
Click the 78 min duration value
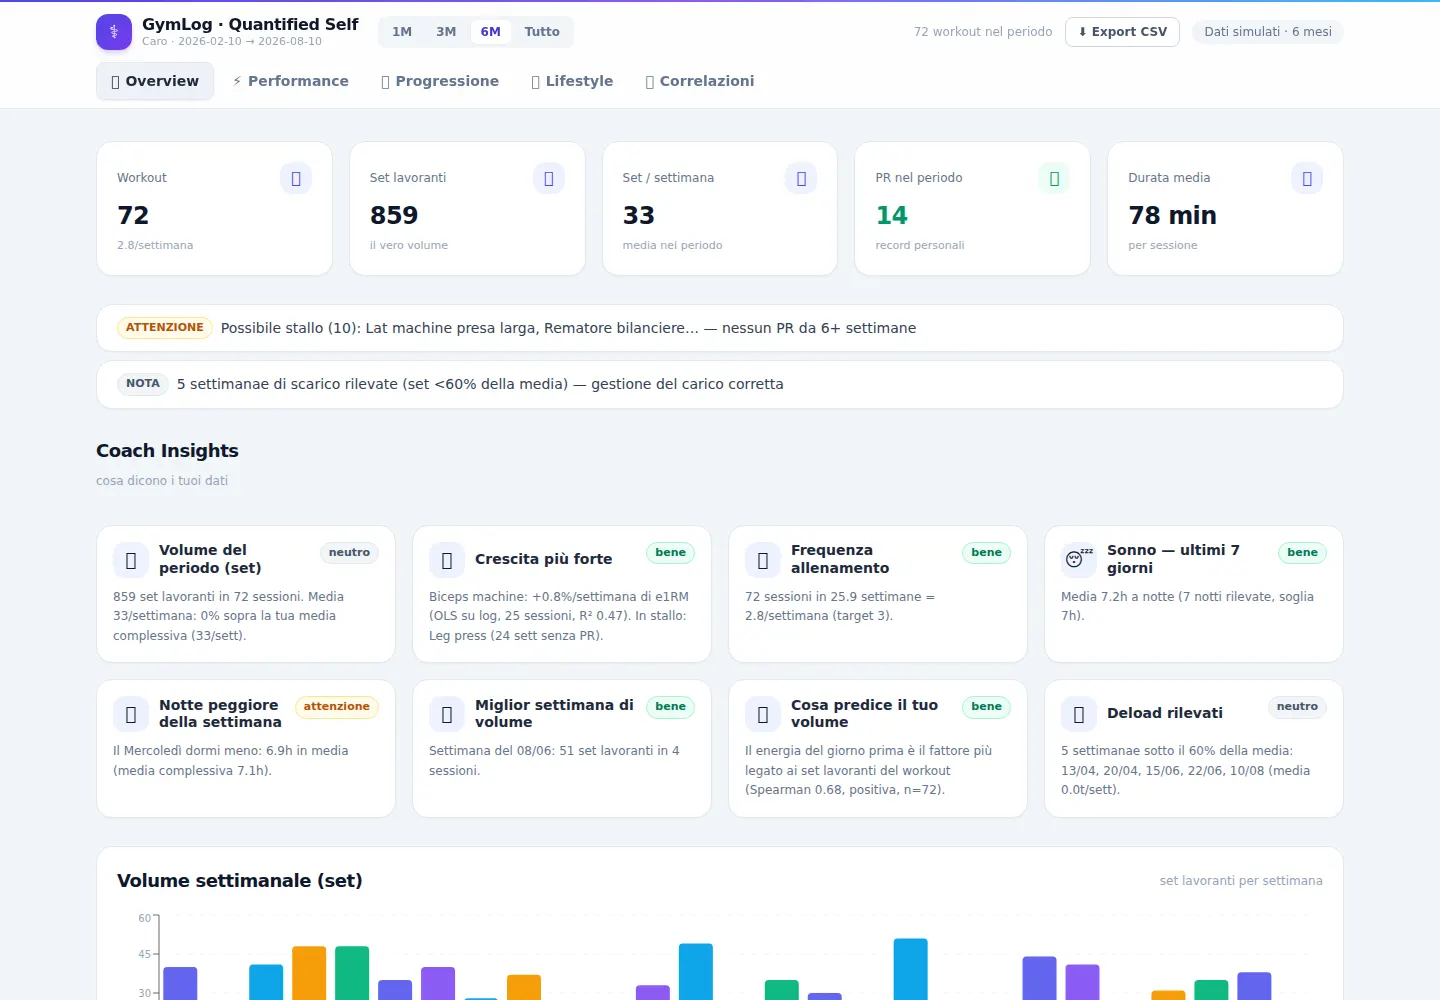1172,215
